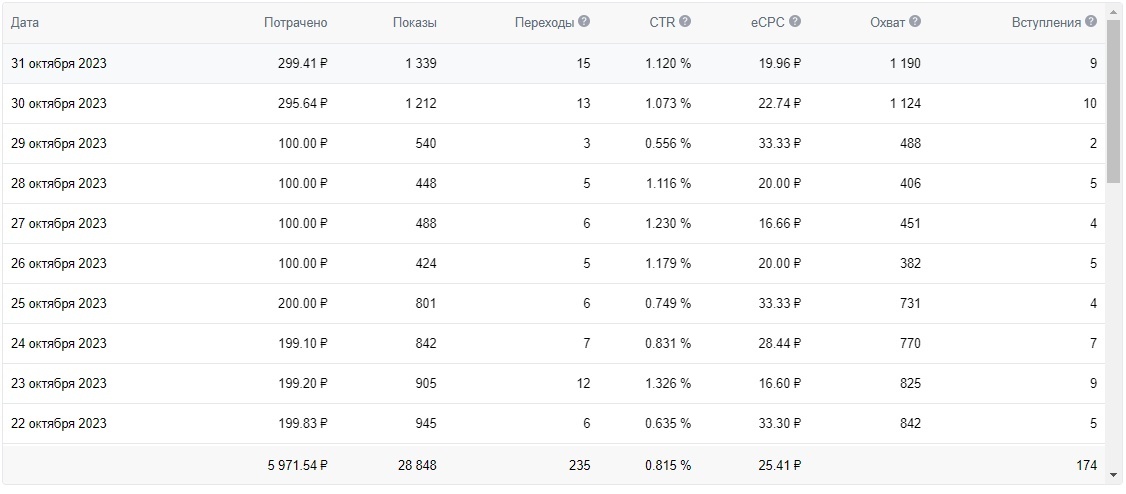Show the Вступления help icon

1091,21
